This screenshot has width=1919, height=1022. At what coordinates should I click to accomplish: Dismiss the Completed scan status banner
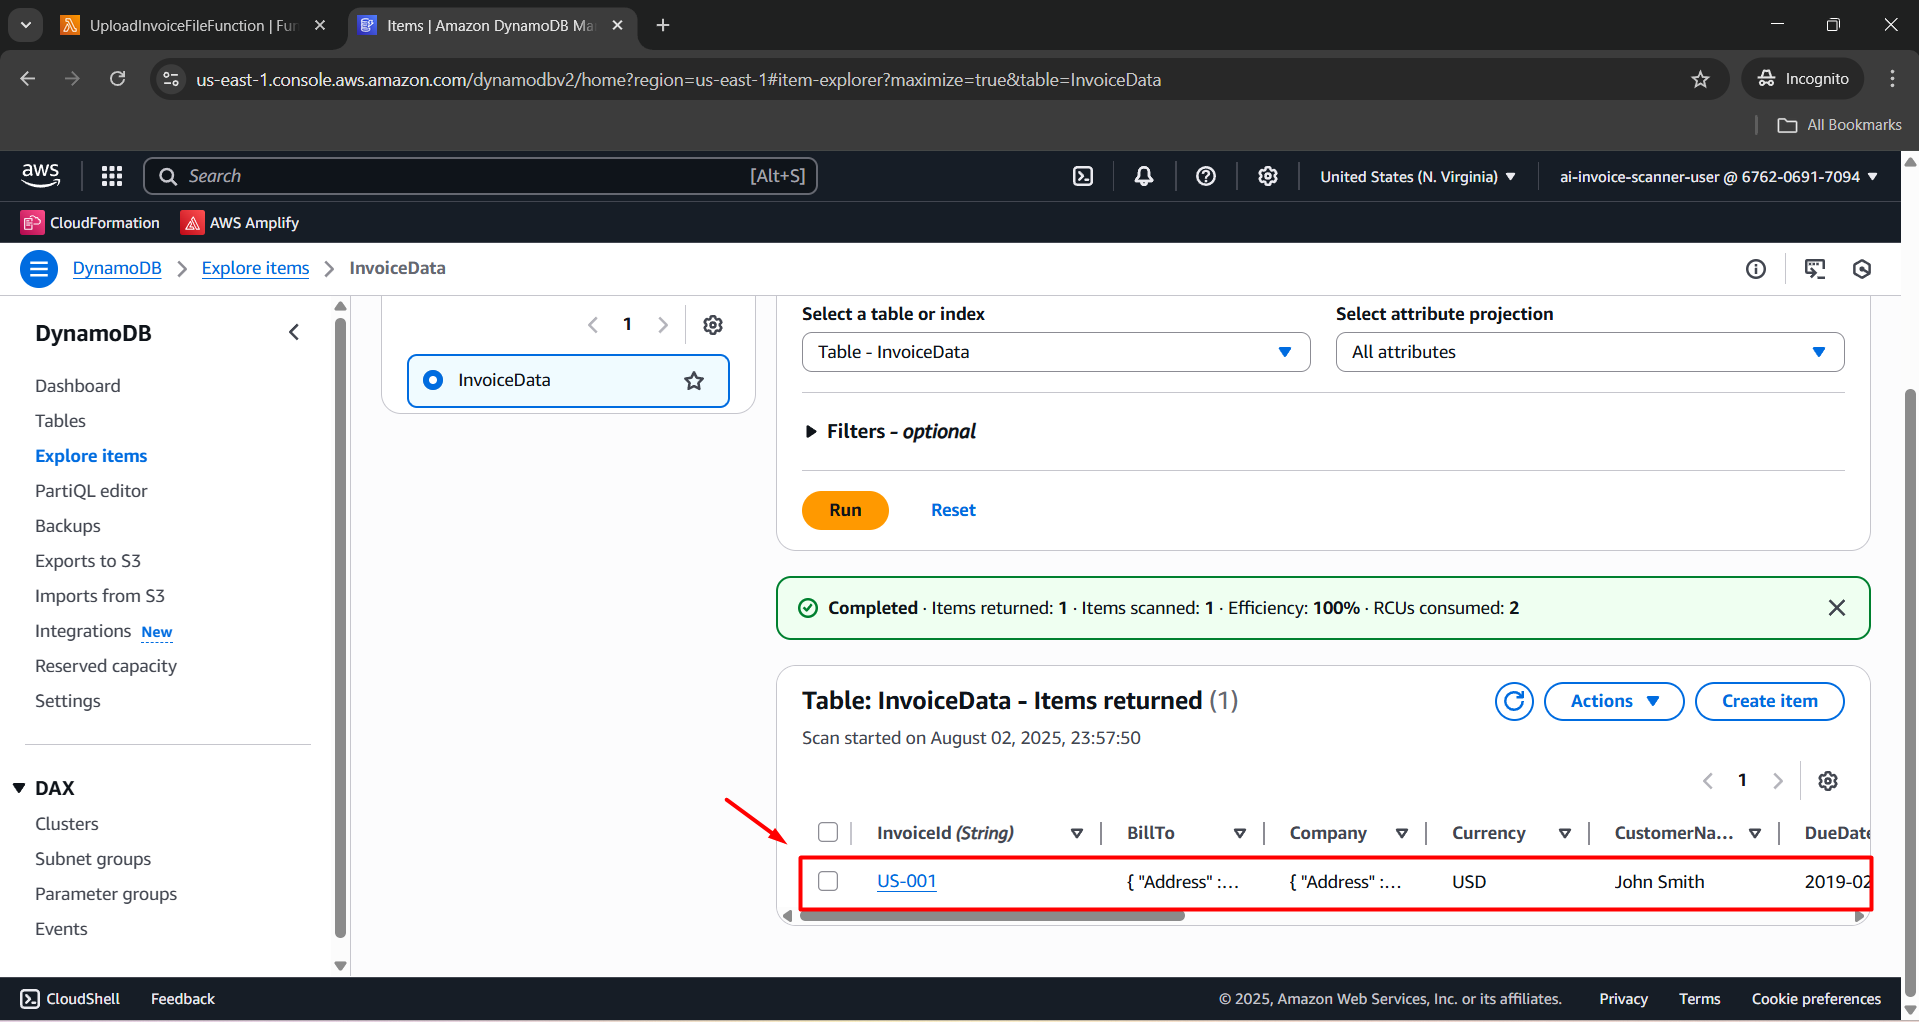(x=1837, y=608)
